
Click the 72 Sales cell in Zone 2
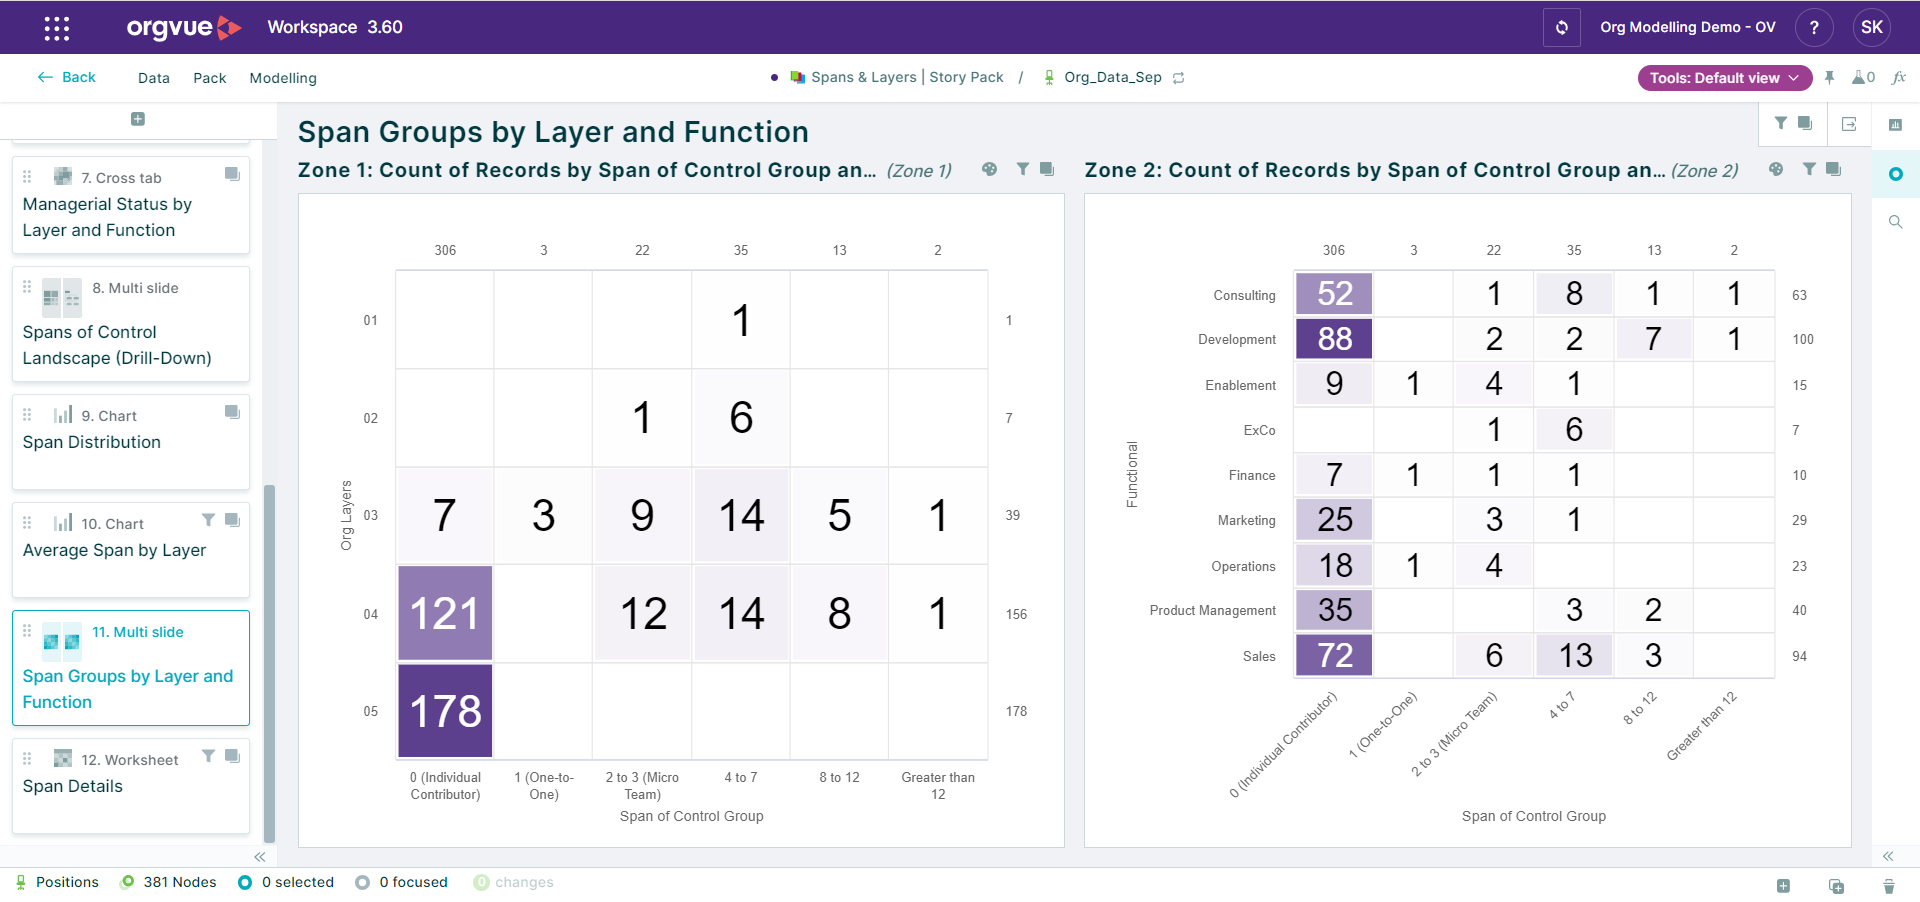[x=1334, y=655]
